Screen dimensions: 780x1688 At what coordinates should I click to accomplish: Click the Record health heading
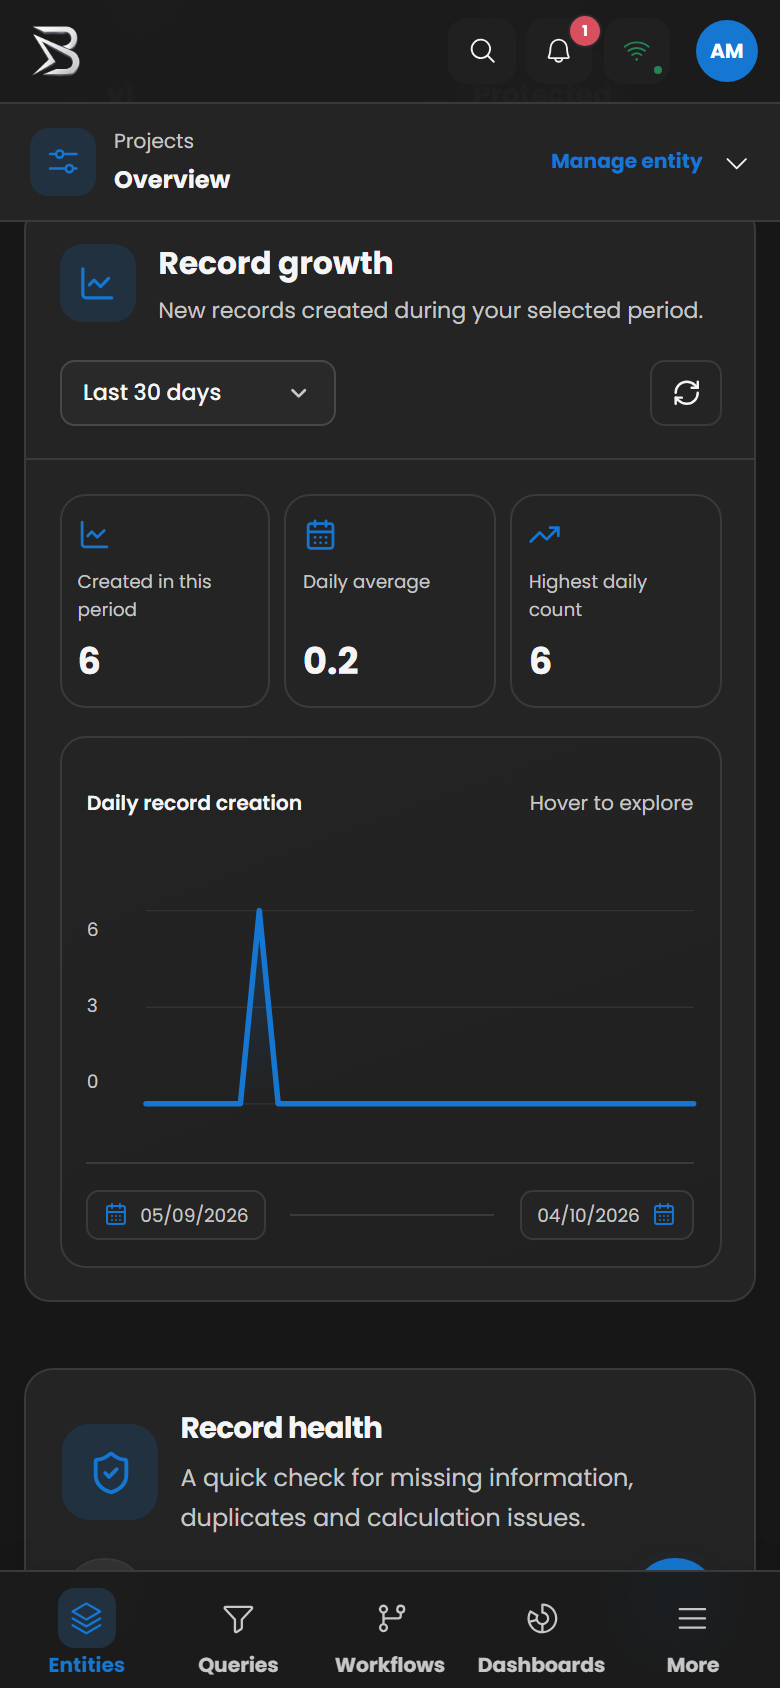[x=281, y=1428]
